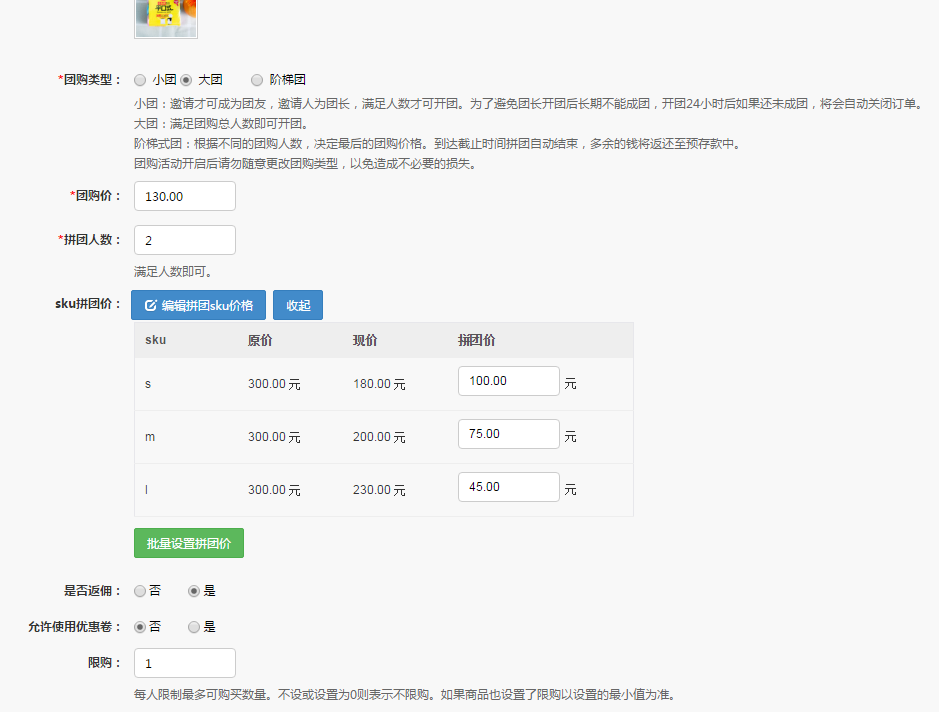Click the 是否返佣 label
The height and width of the screenshot is (712, 939).
pos(93,591)
